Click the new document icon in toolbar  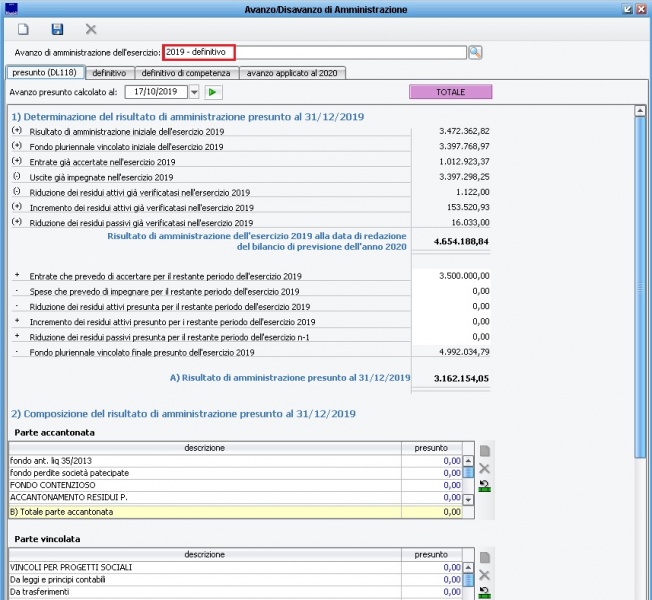(23, 30)
